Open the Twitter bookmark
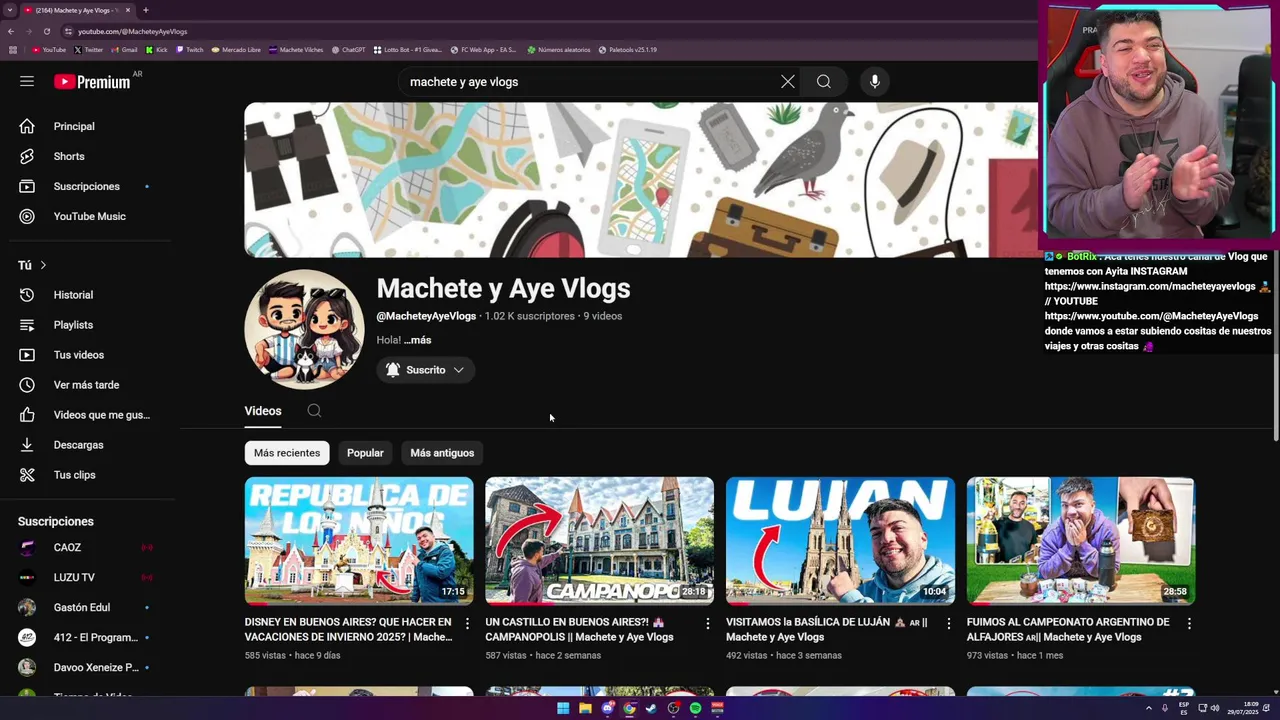The height and width of the screenshot is (720, 1280). pyautogui.click(x=89, y=50)
